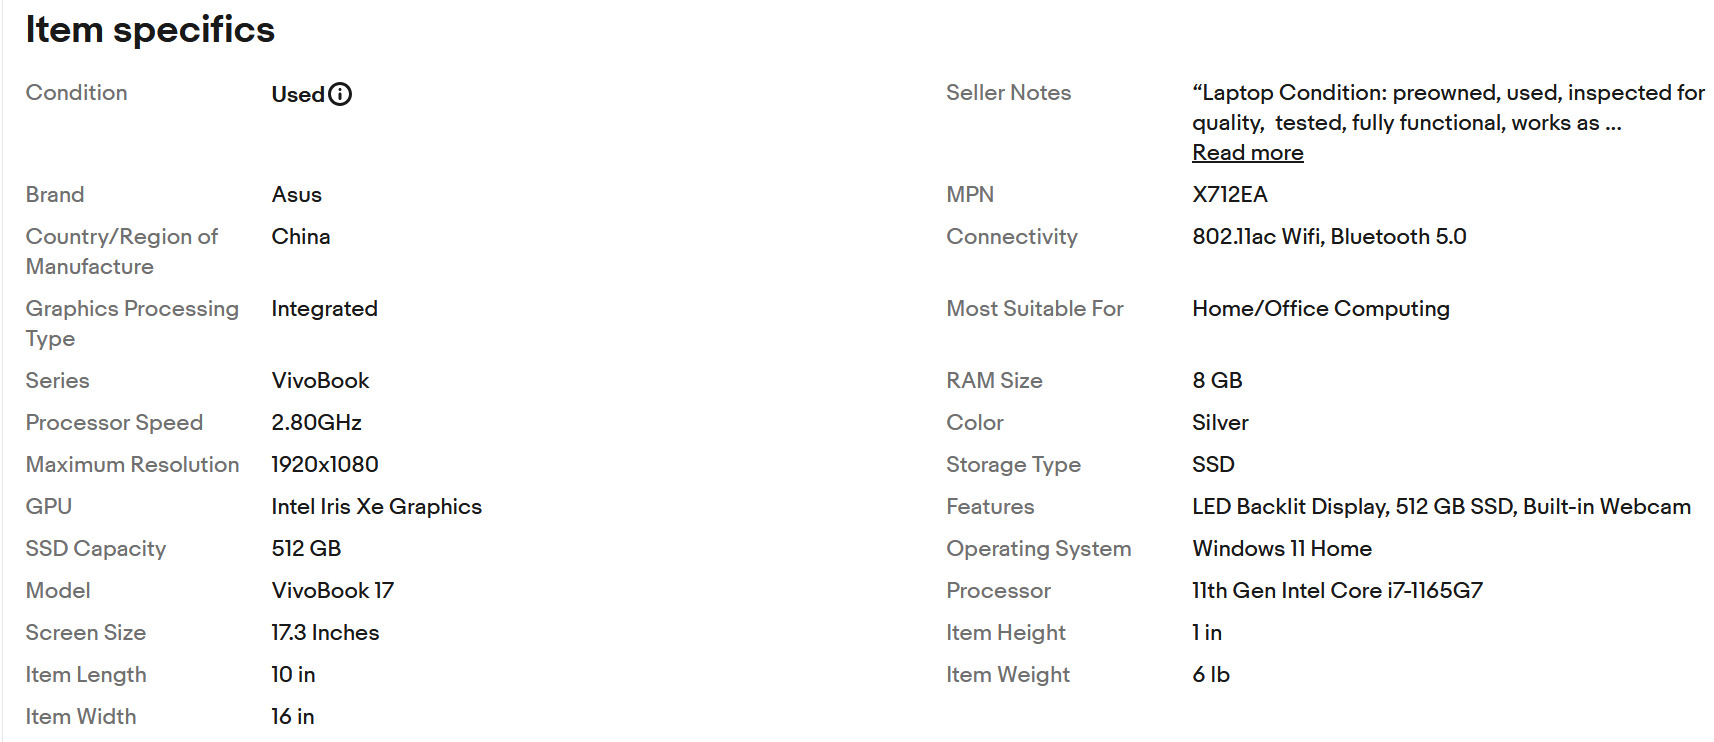Click the Condition label

77,93
